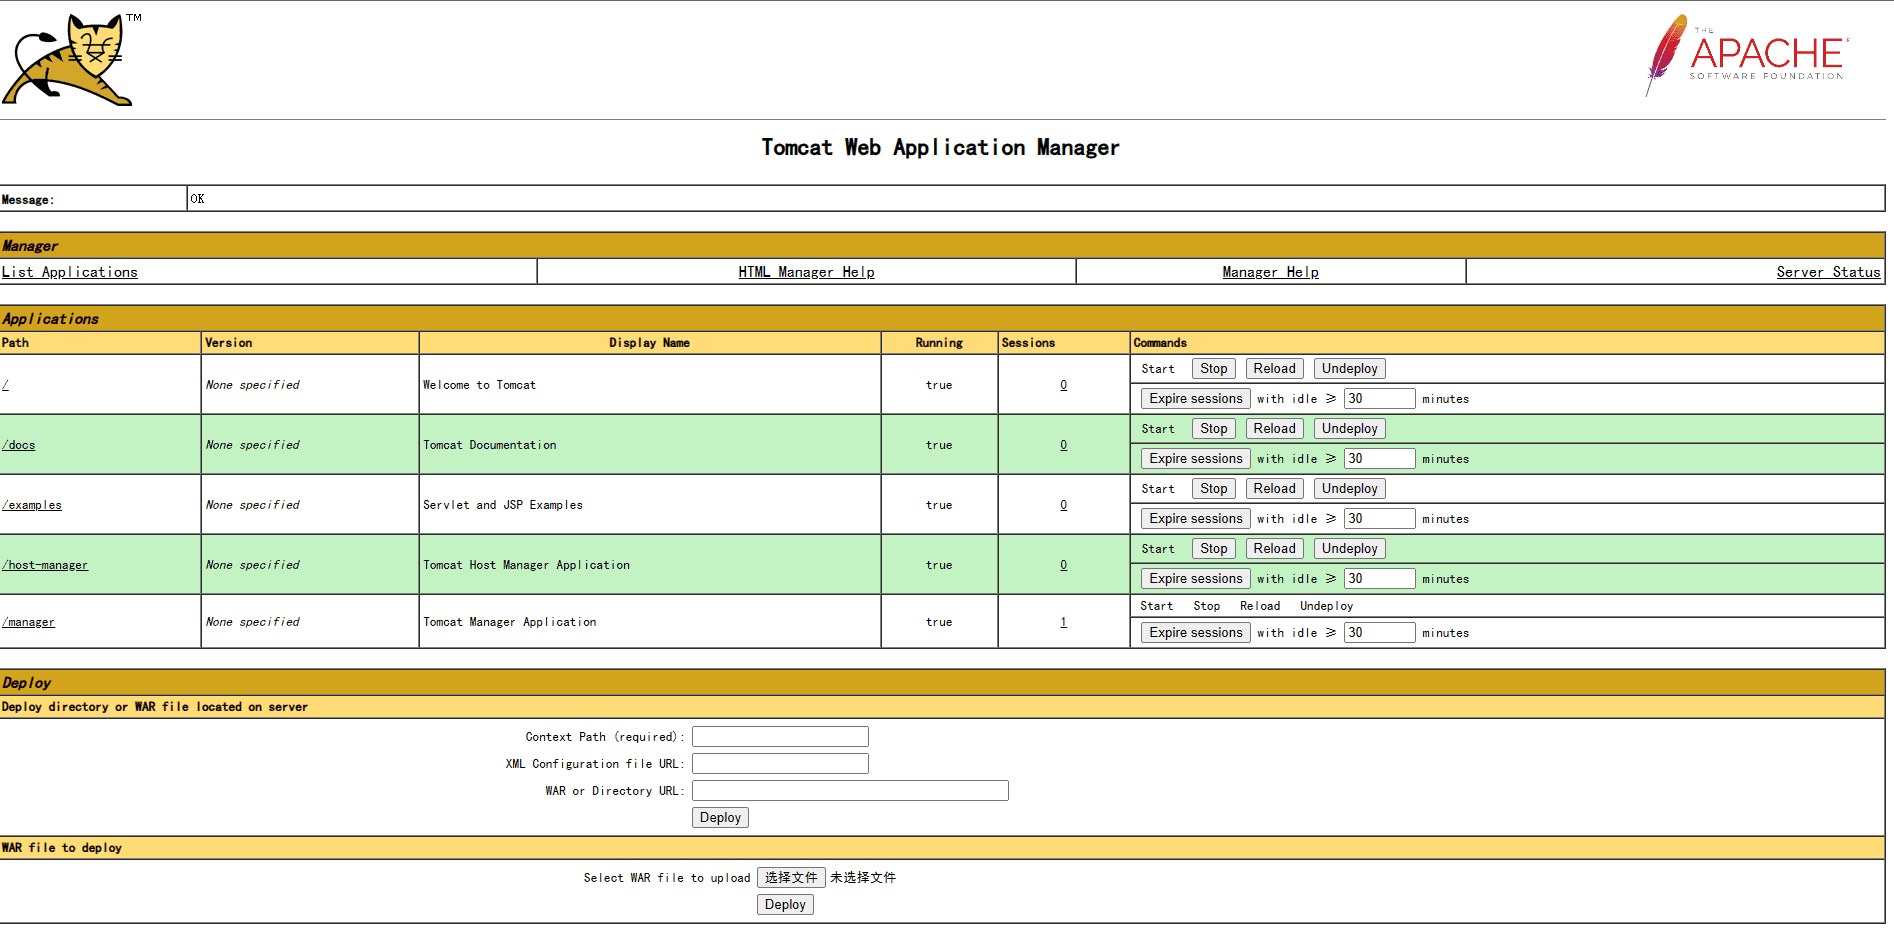Reload the /examples application
Viewport: 1894px width, 928px height.
pyautogui.click(x=1274, y=489)
